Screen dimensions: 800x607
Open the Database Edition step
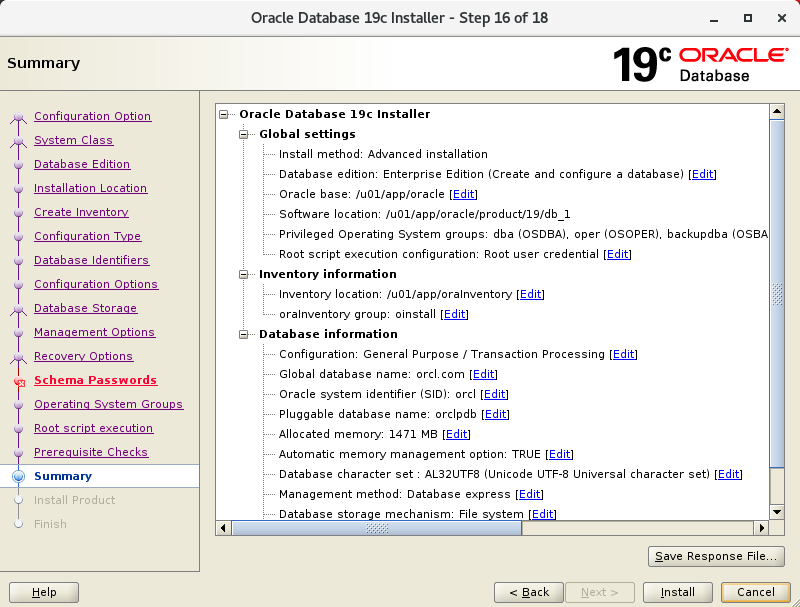click(x=82, y=164)
